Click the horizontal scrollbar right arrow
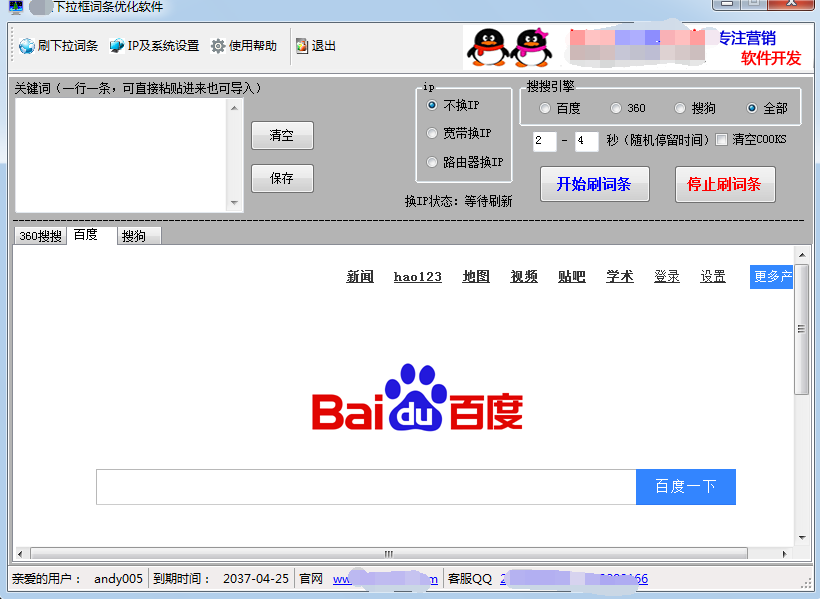Image resolution: width=820 pixels, height=599 pixels. coord(784,554)
